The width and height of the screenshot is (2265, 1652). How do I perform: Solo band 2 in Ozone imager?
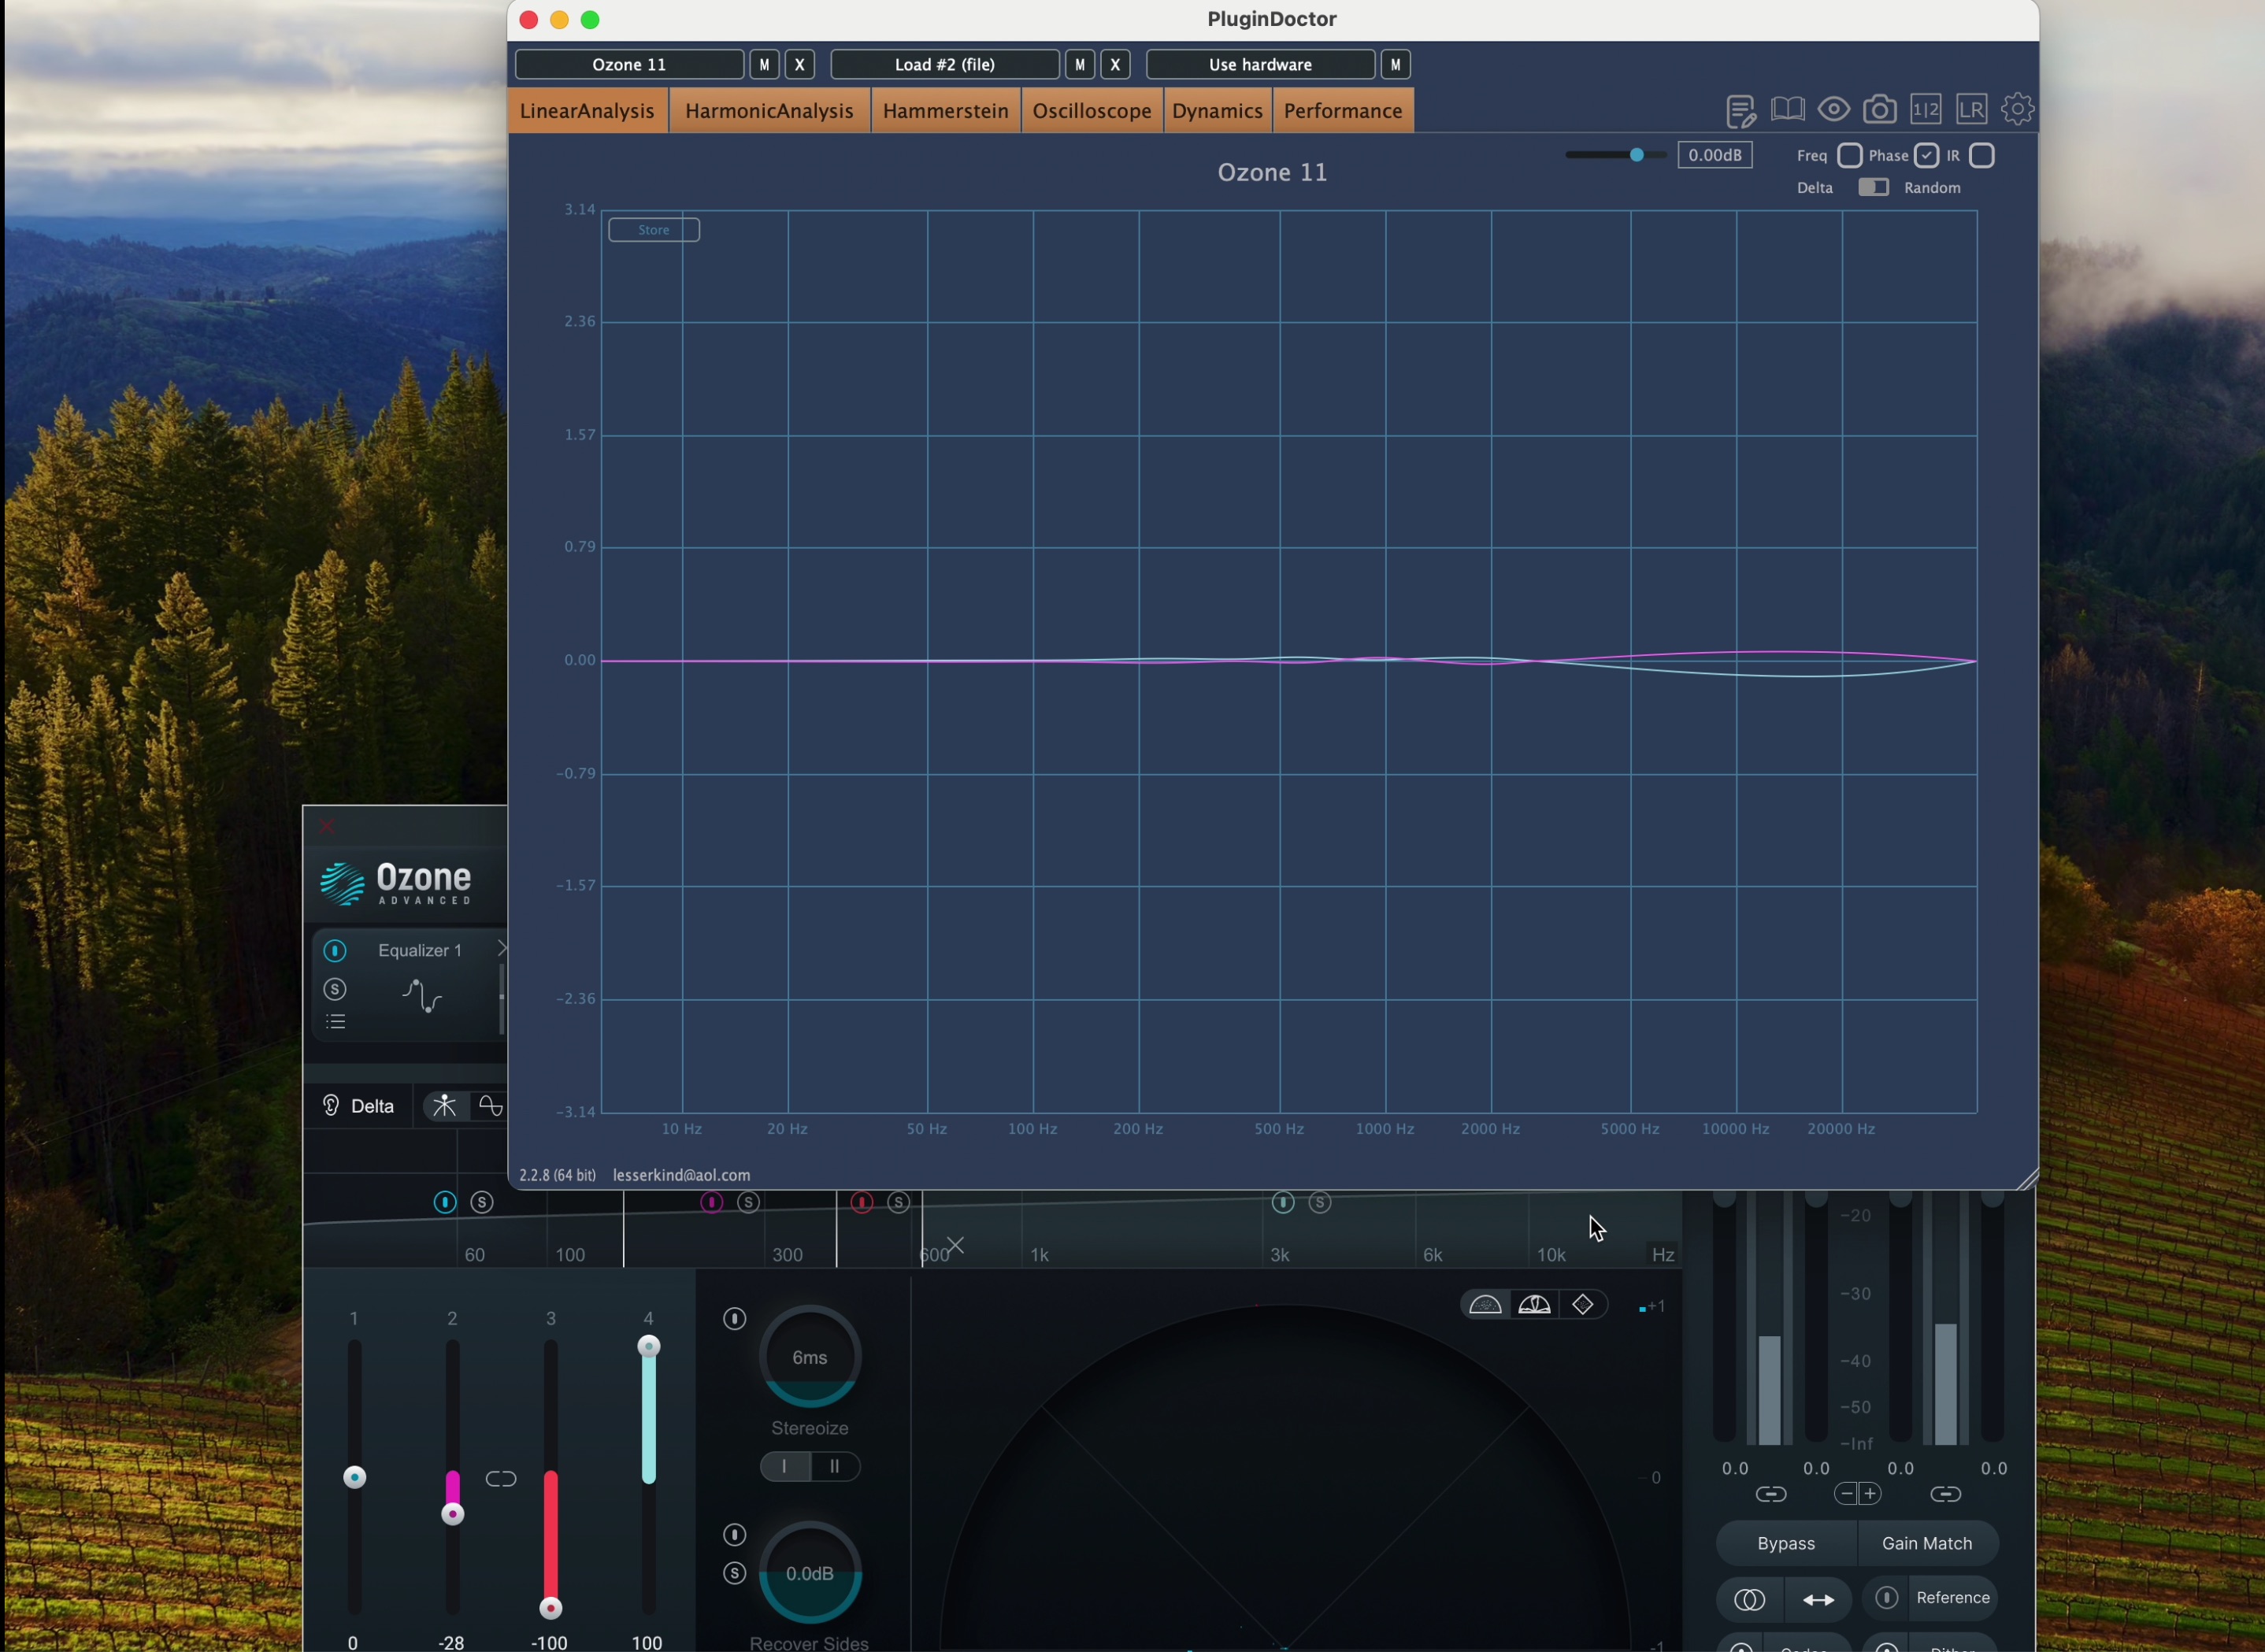pyautogui.click(x=749, y=1202)
